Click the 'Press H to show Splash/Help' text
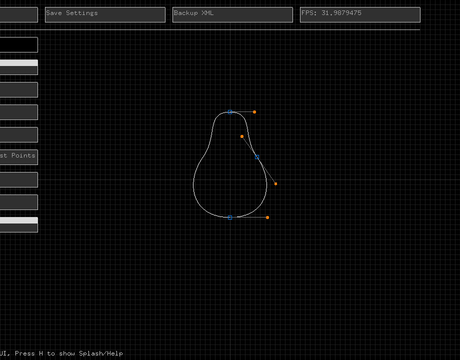The image size is (460, 360). coord(69,353)
